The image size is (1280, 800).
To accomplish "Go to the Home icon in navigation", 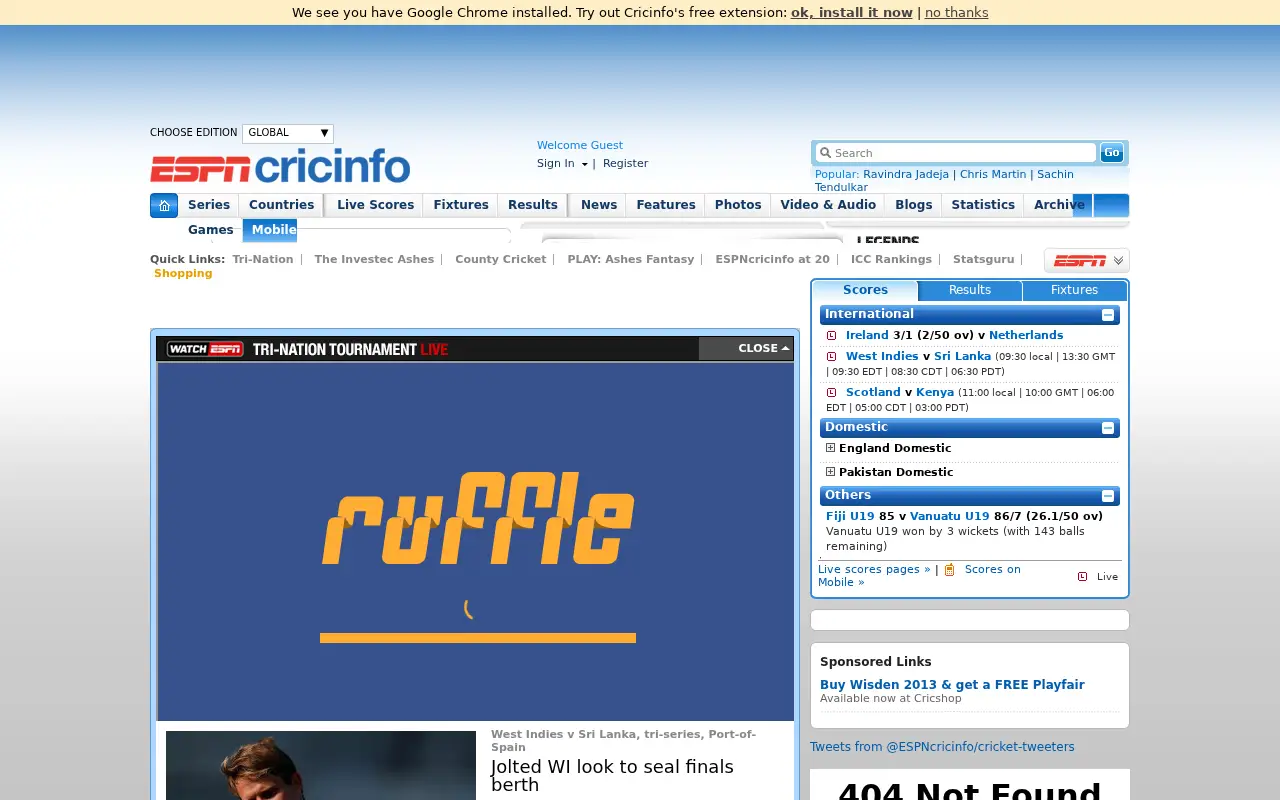I will coord(164,205).
